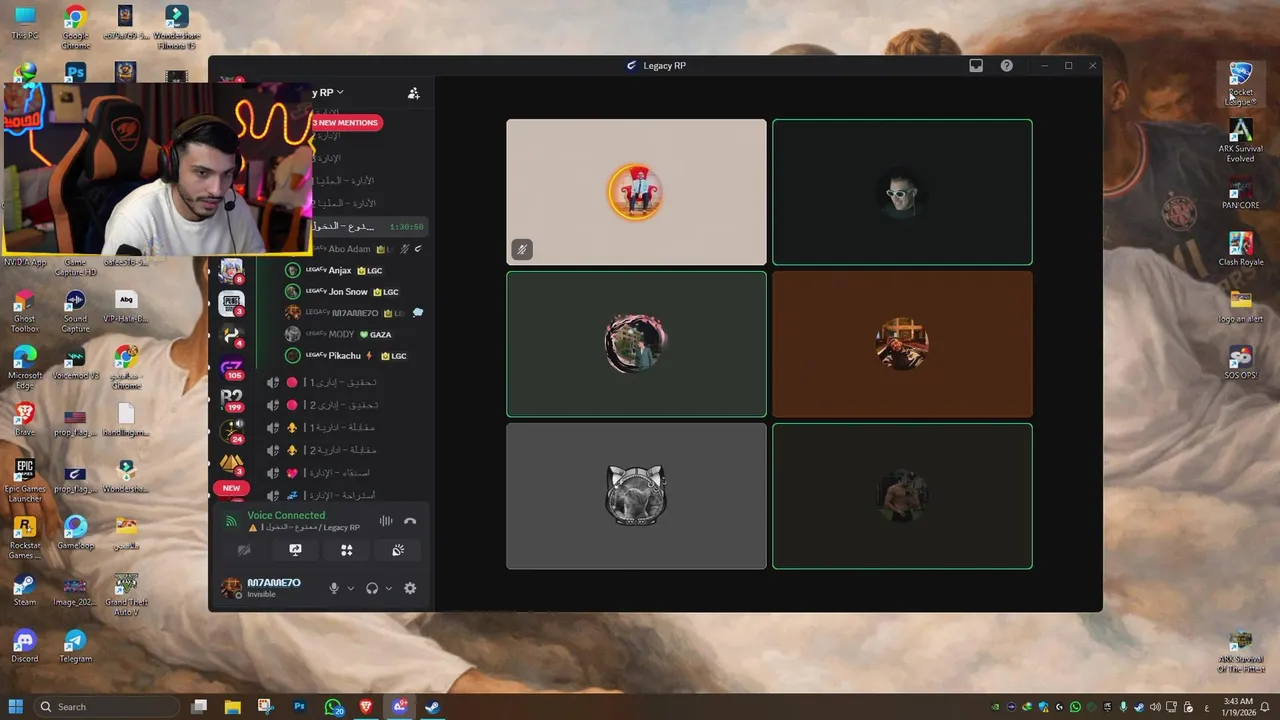Viewport: 1280px width, 720px height.
Task: Focus the grey tile with cat-ear avatar
Action: 636,496
